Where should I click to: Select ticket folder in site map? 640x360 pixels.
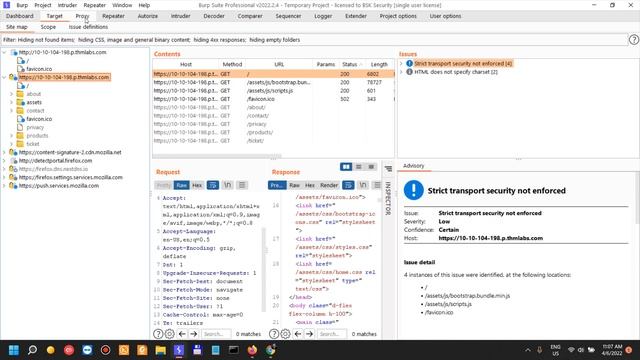pos(33,144)
